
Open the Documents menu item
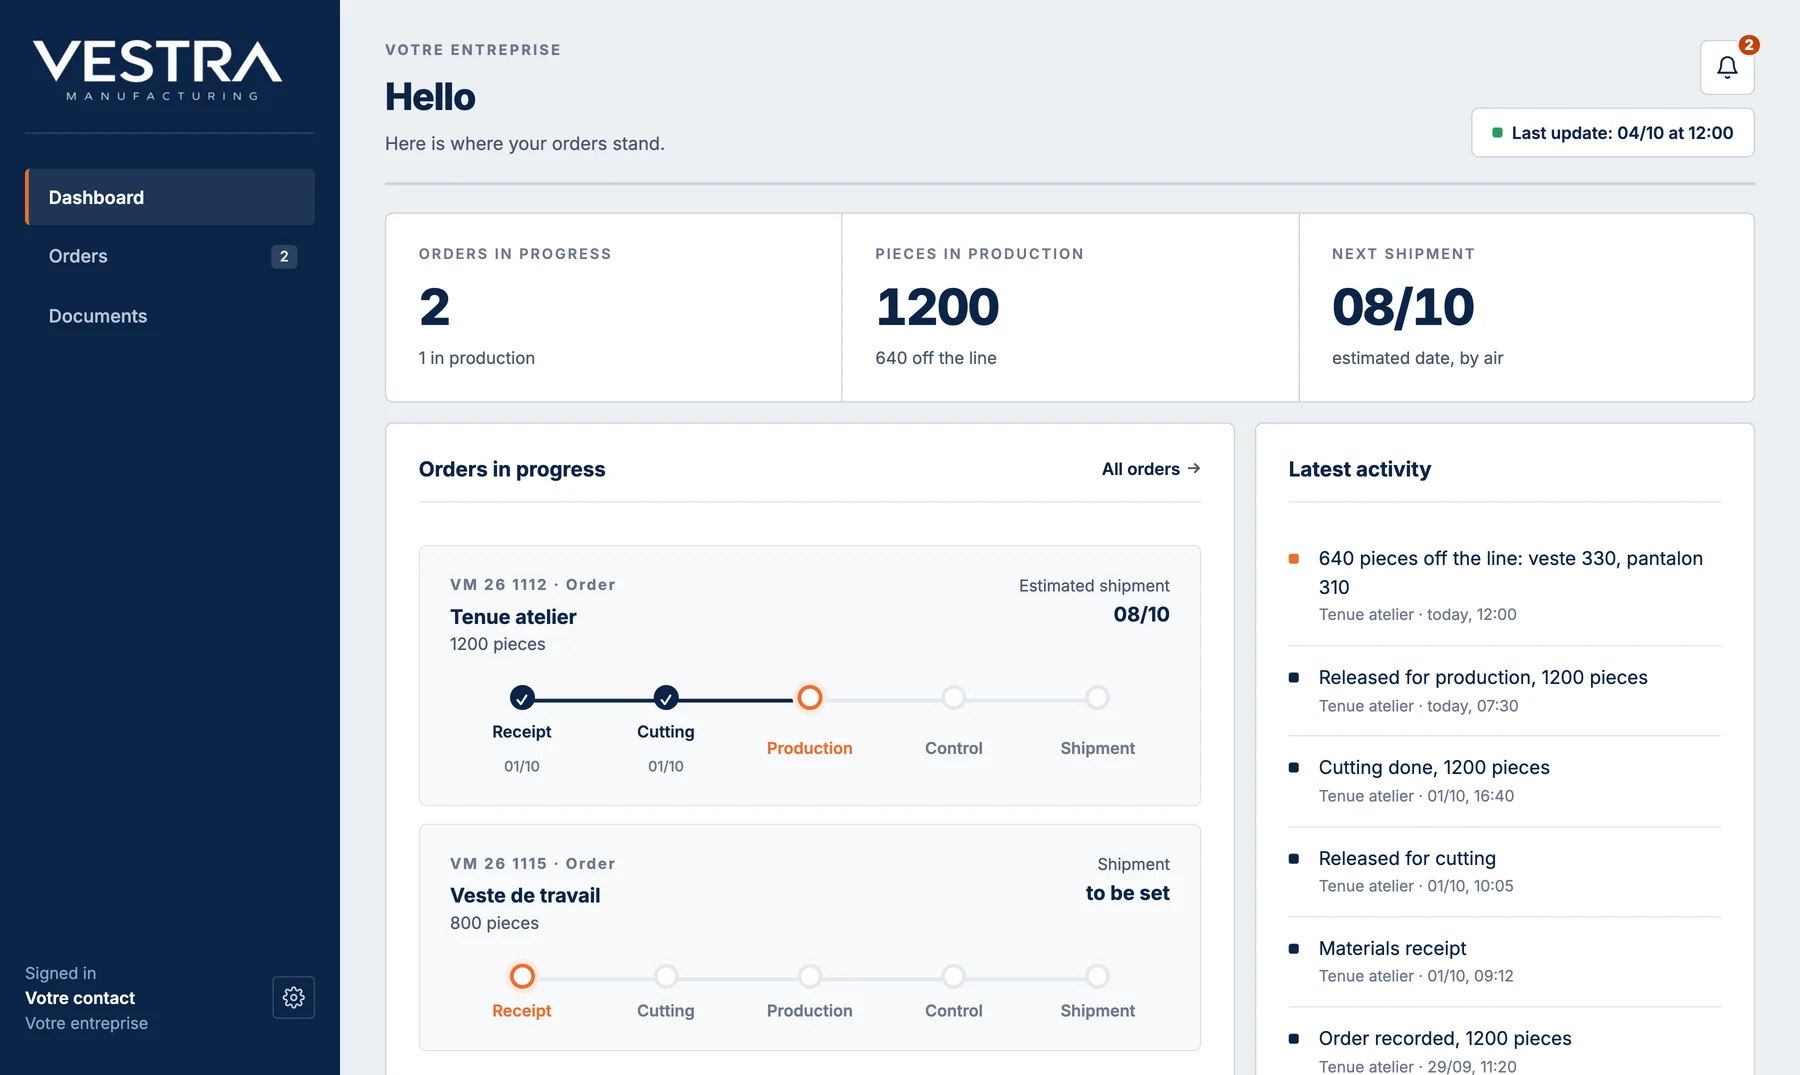click(170, 316)
